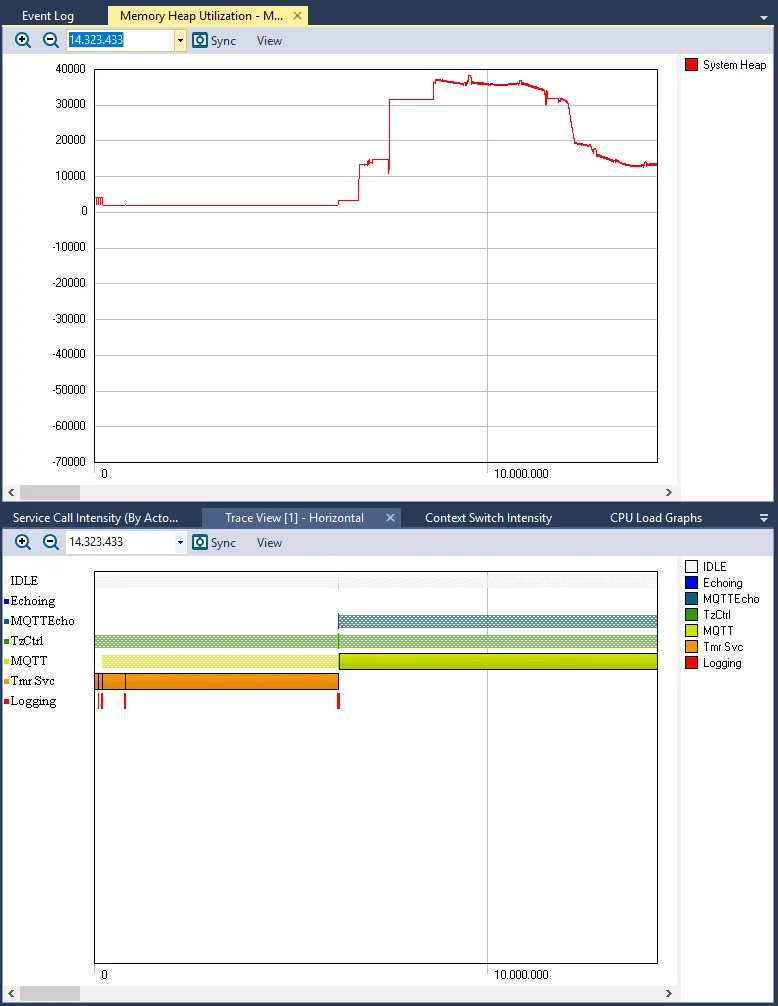Switch to the Event Log tab
The image size is (778, 1006).
click(48, 16)
